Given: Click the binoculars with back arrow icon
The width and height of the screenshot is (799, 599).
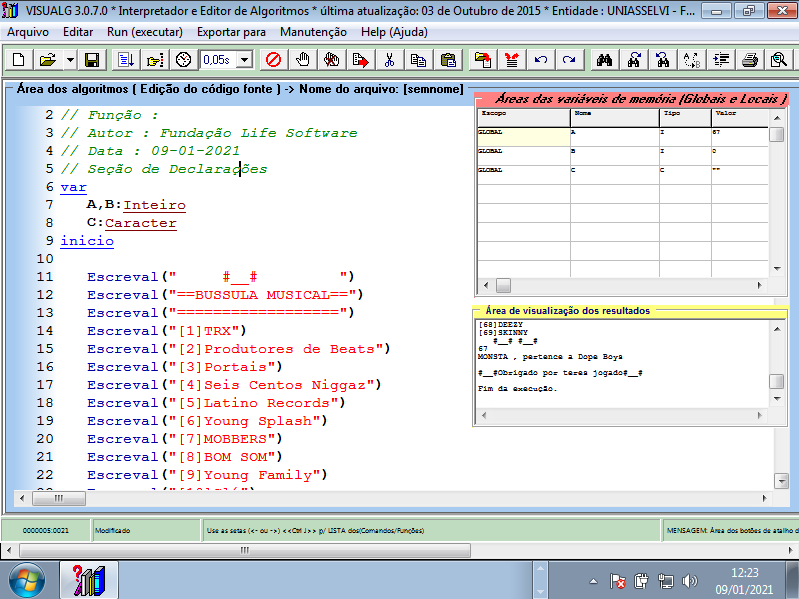Looking at the screenshot, I should tap(662, 60).
